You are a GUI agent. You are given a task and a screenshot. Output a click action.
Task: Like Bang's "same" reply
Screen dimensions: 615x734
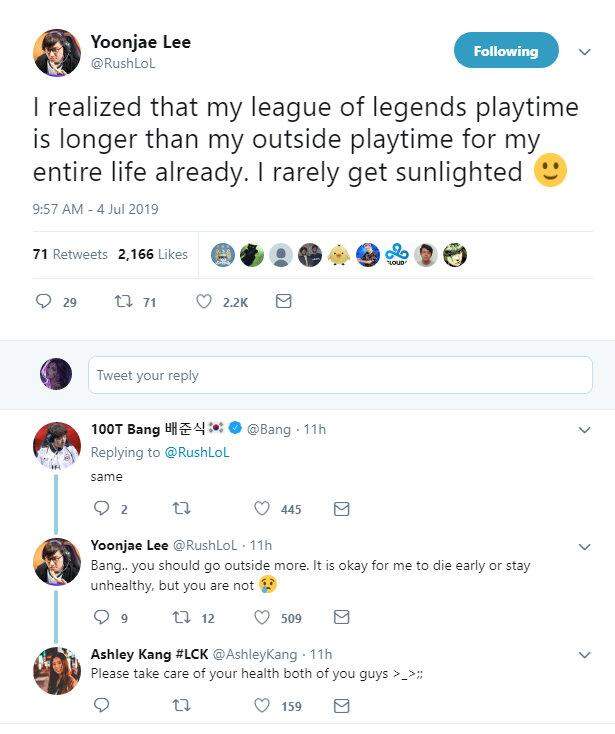[262, 509]
